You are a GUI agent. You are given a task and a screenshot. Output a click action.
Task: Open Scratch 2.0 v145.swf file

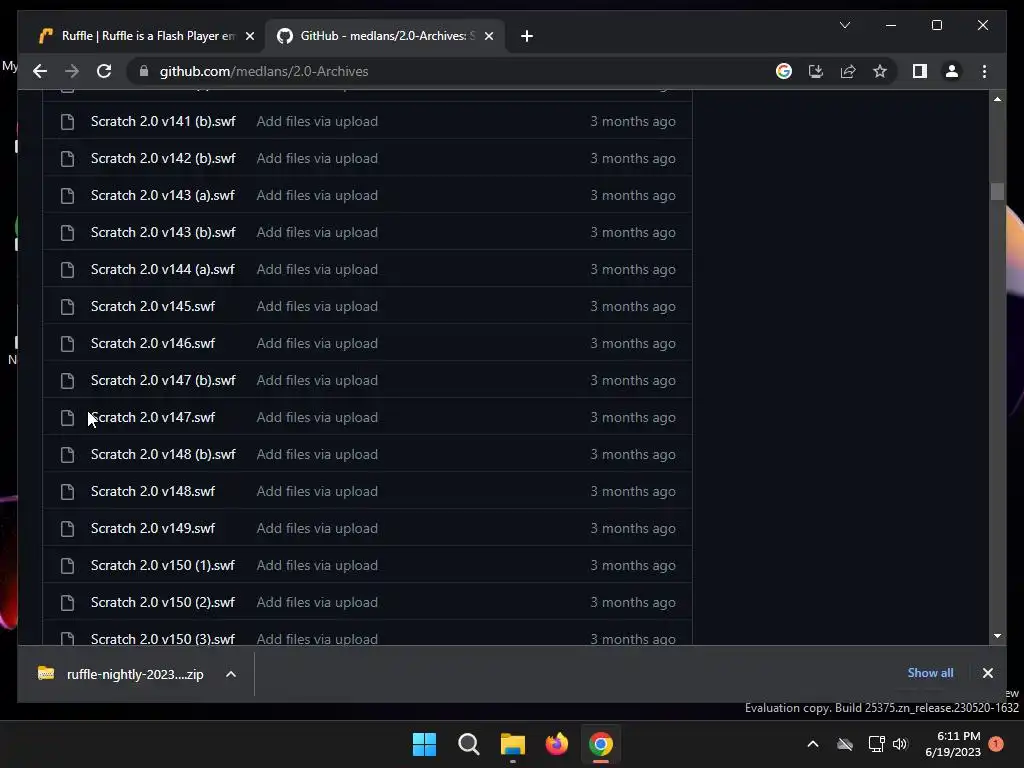pyautogui.click(x=153, y=306)
